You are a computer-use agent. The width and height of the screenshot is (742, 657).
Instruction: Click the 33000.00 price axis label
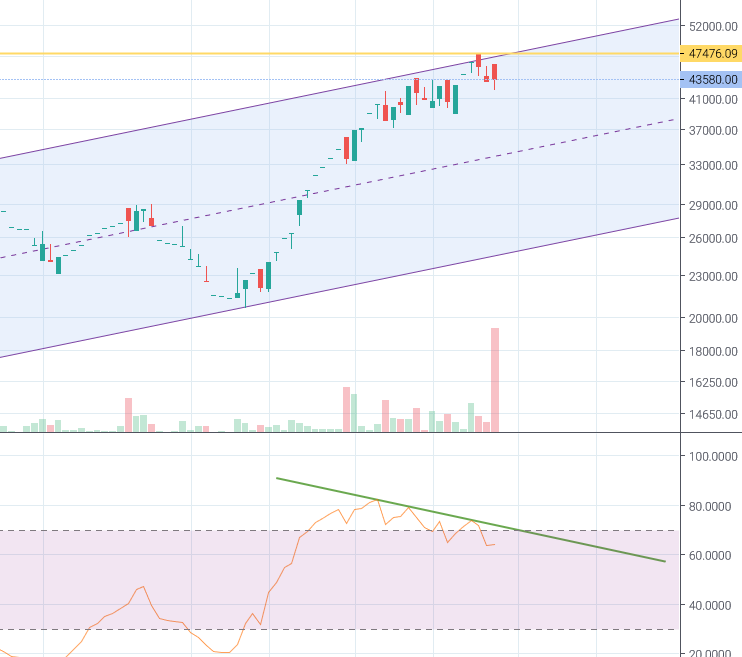(713, 165)
